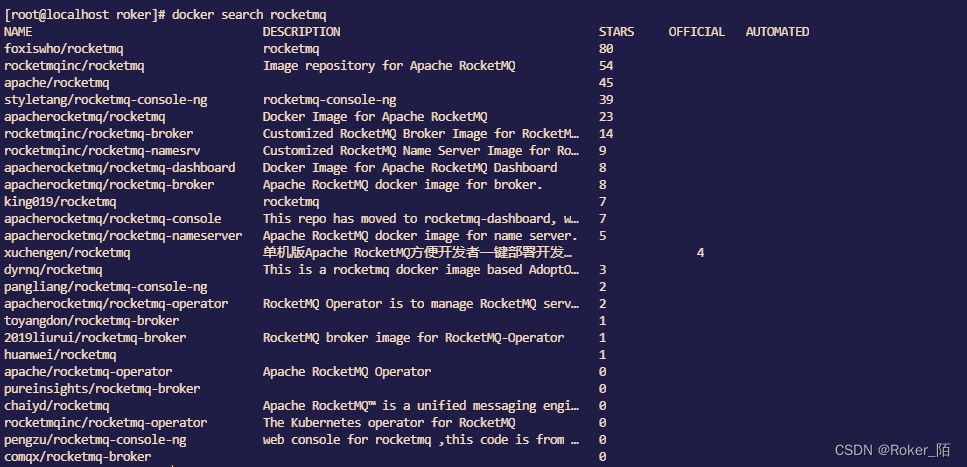This screenshot has width=967, height=467.
Task: Click apacherocketmq/rocketmq-broker image name
Action: (109, 184)
